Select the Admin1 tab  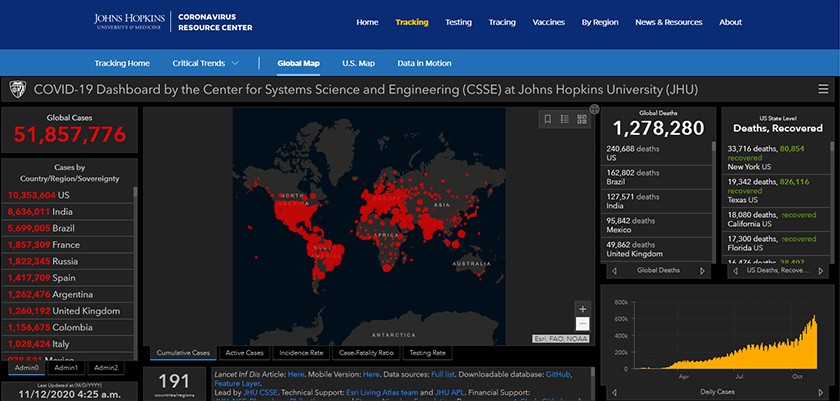66,368
